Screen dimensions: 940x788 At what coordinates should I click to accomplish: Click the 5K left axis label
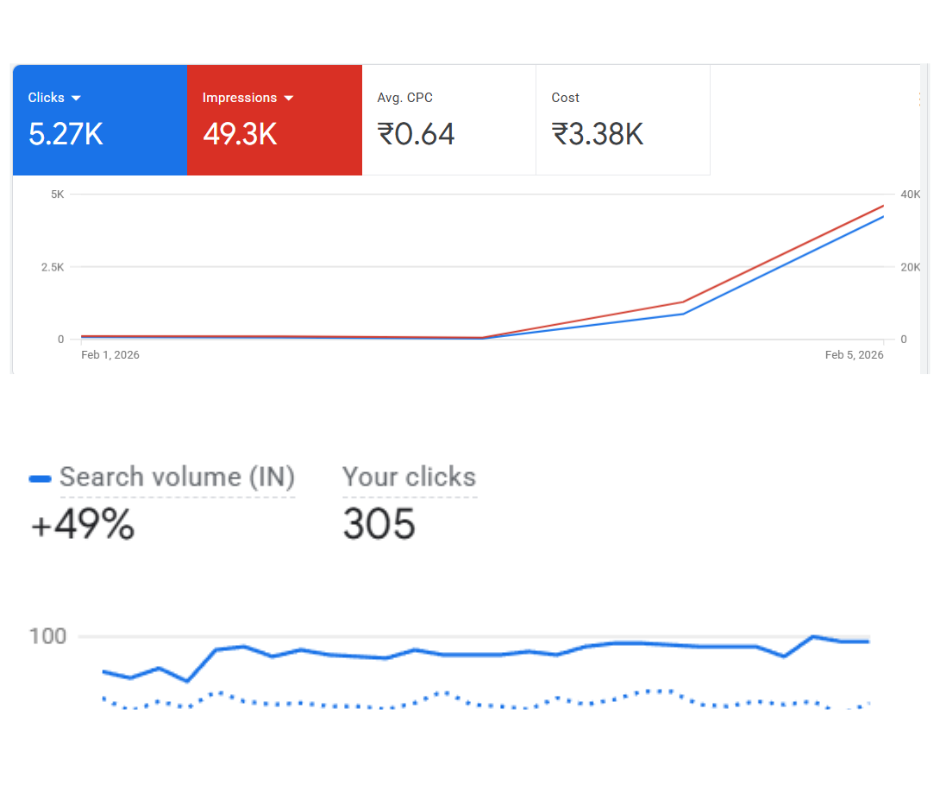(x=57, y=194)
